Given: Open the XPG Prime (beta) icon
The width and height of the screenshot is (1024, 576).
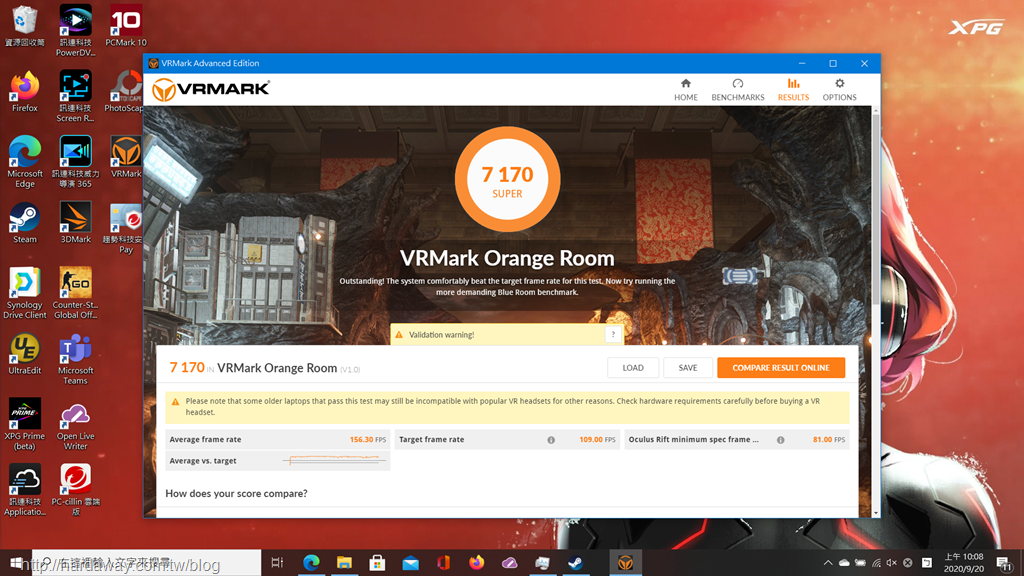Looking at the screenshot, I should pos(24,424).
